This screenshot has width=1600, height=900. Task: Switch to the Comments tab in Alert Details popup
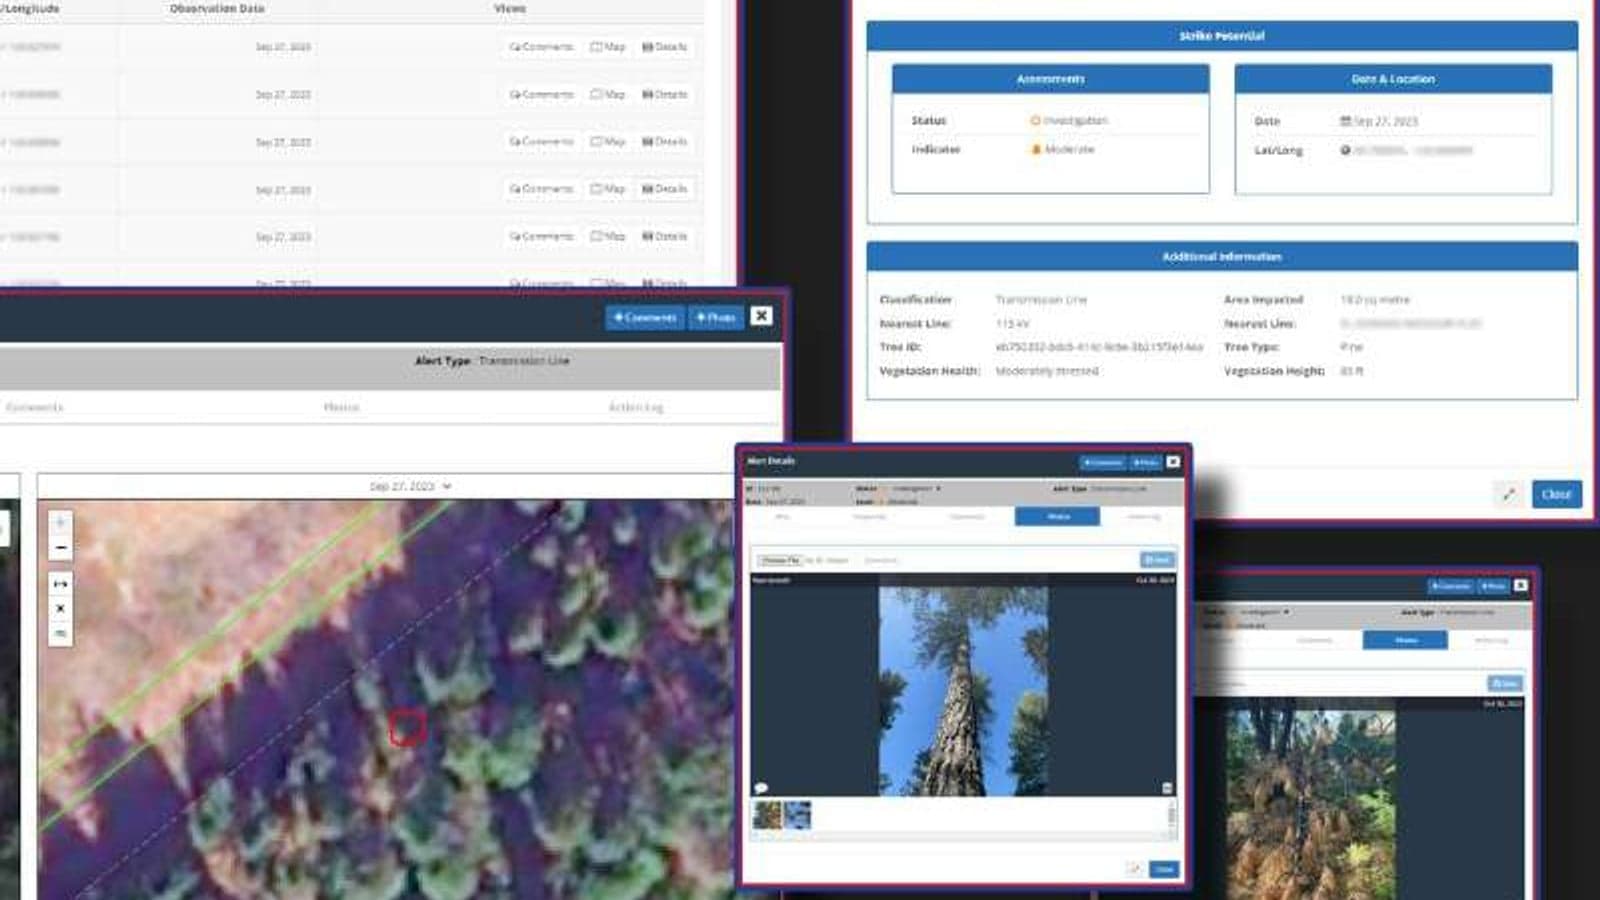[967, 517]
